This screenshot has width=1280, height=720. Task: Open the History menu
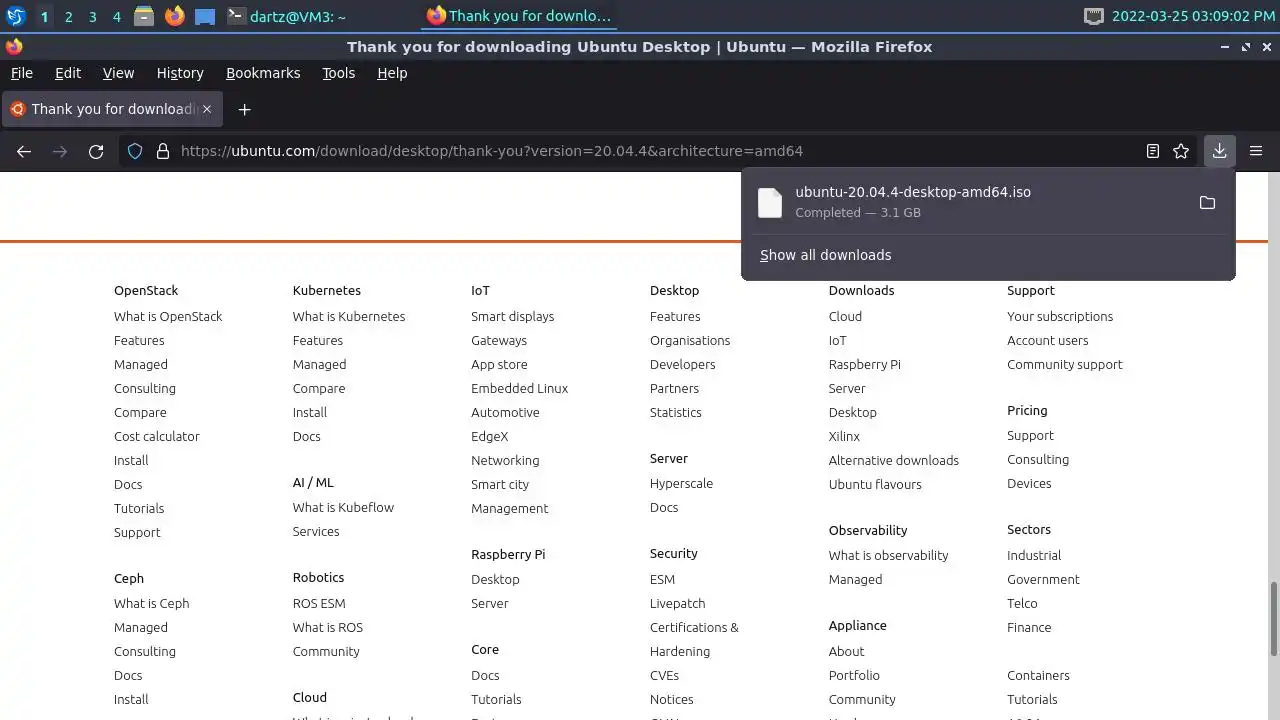(180, 73)
